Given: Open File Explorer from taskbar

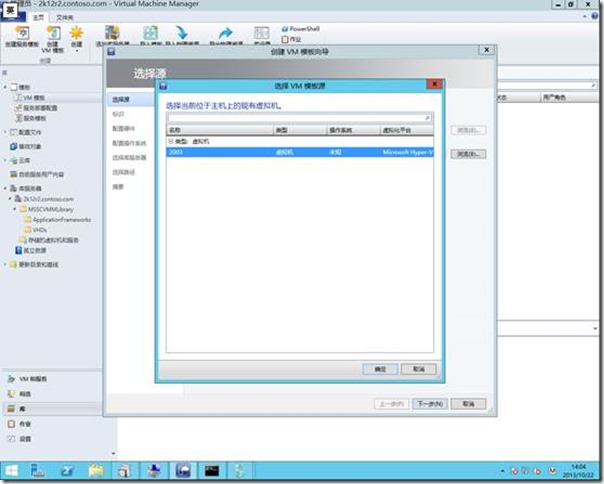Looking at the screenshot, I should coord(96,471).
